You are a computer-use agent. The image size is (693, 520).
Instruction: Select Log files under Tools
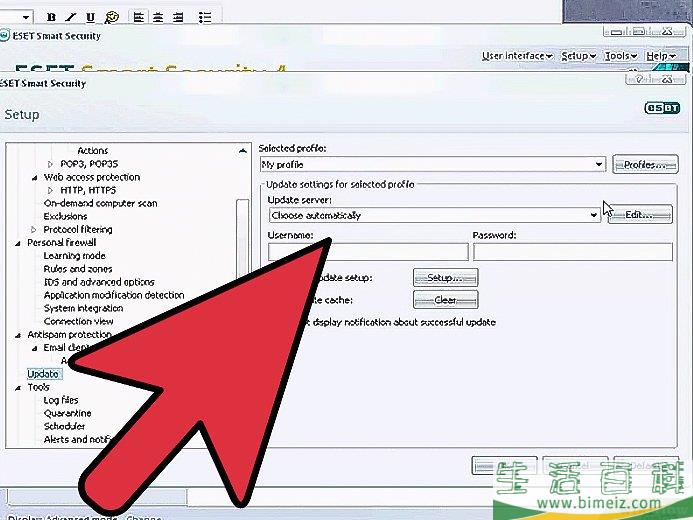tap(61, 400)
